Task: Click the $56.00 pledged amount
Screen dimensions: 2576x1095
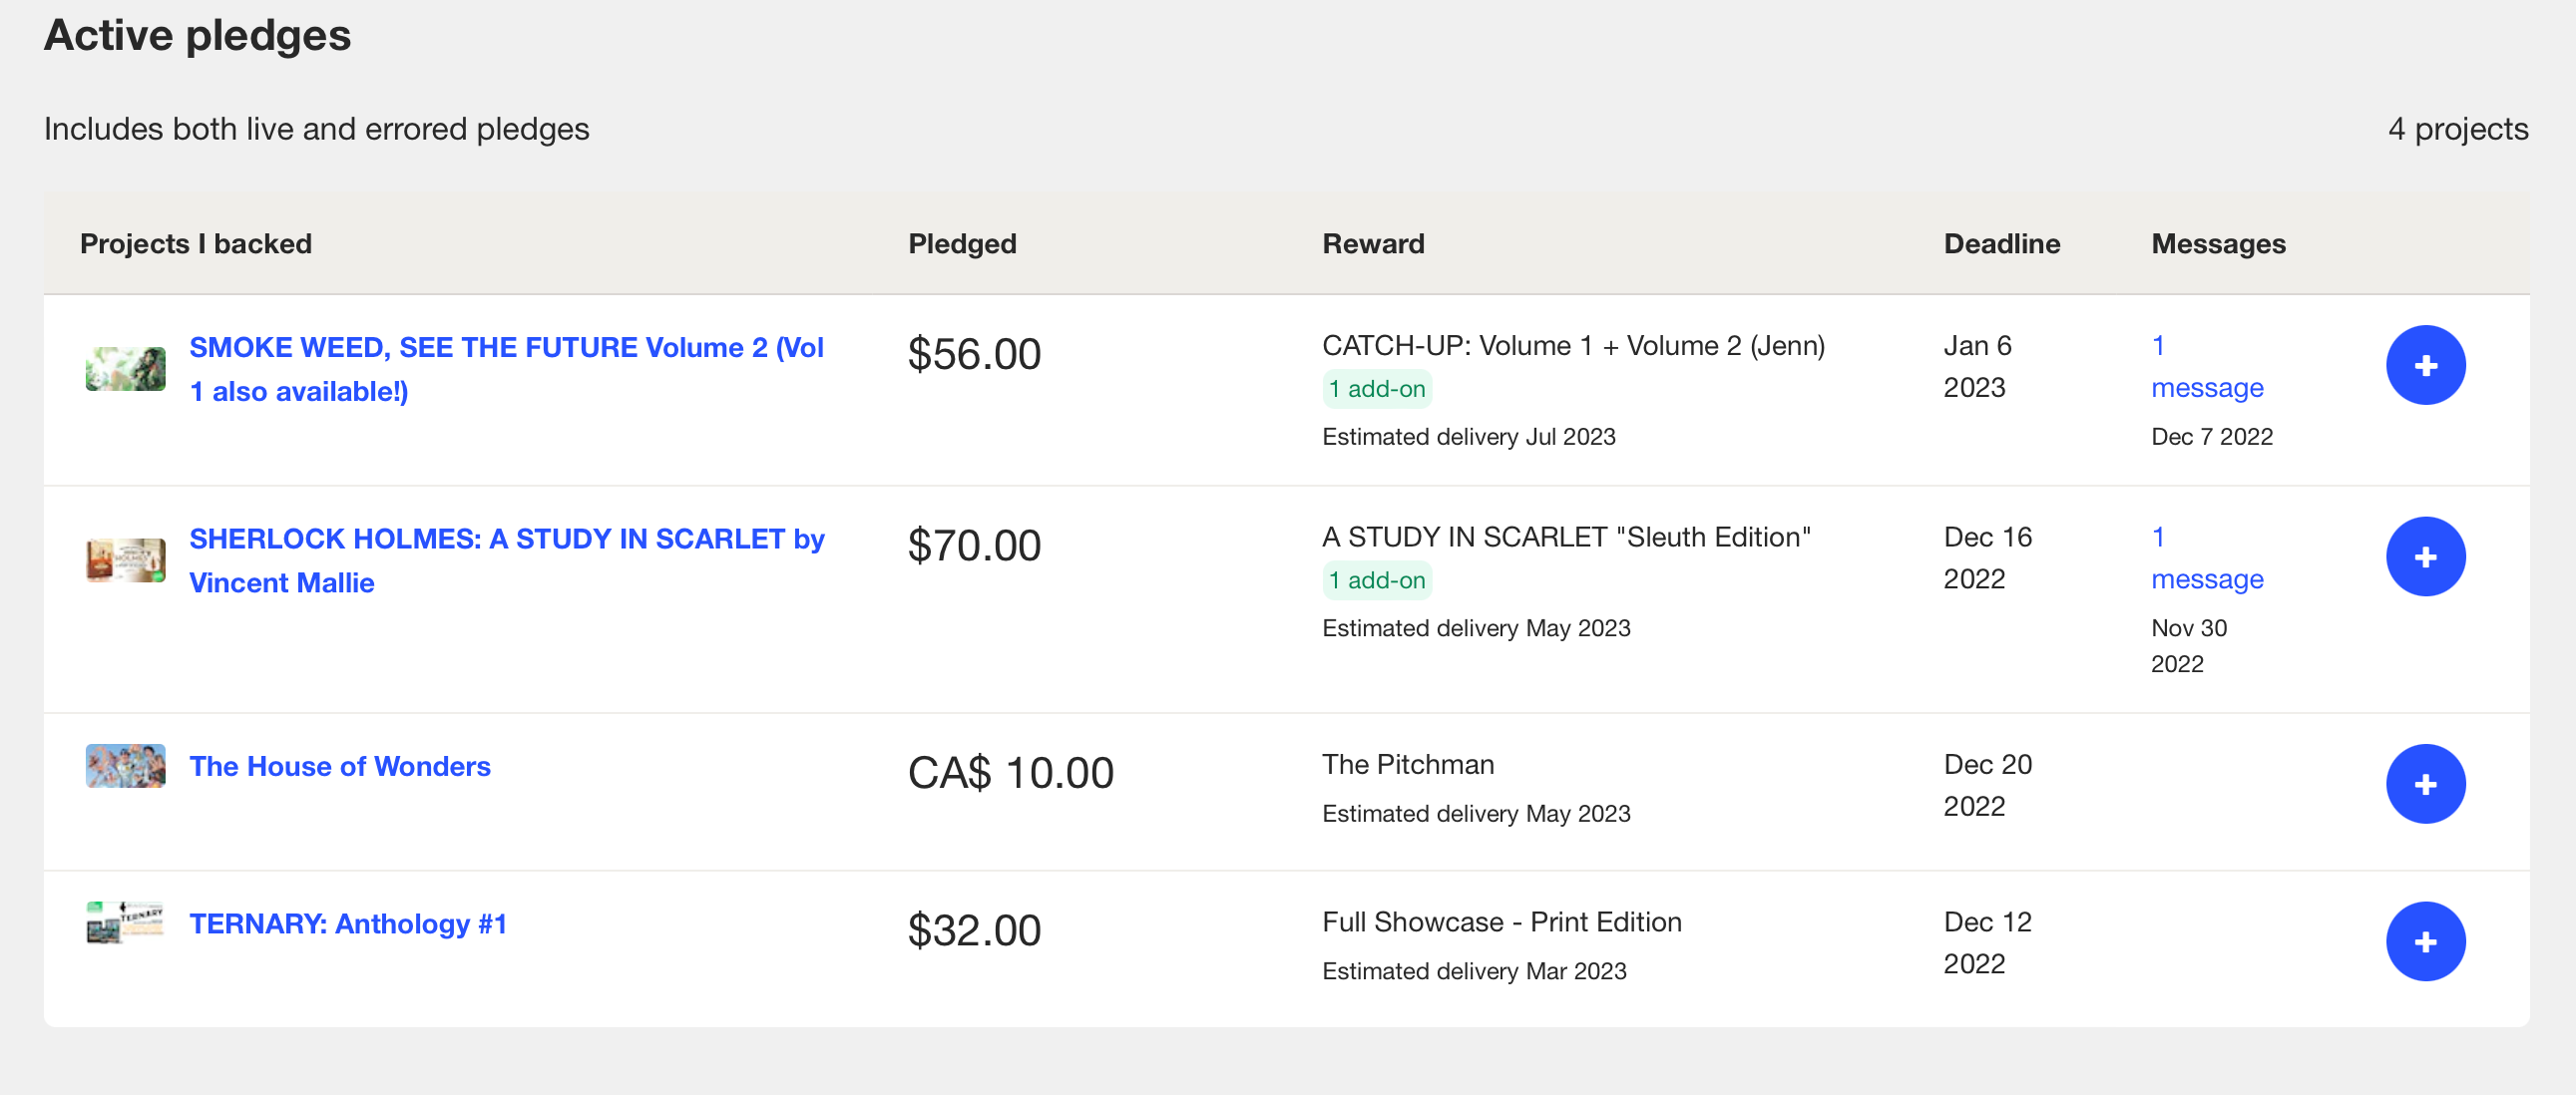Action: 974,354
